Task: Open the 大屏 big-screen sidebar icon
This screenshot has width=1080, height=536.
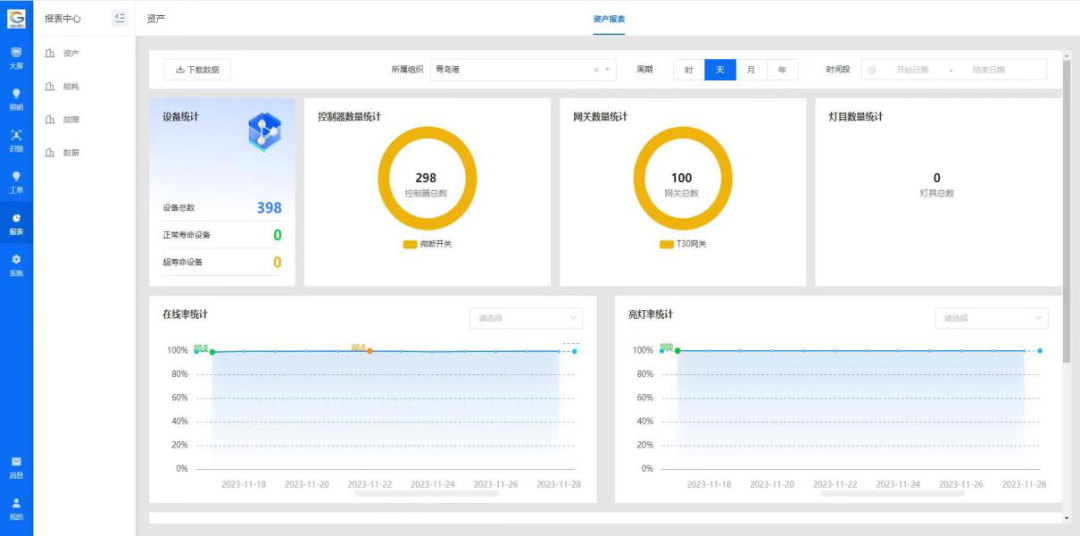Action: pos(16,57)
